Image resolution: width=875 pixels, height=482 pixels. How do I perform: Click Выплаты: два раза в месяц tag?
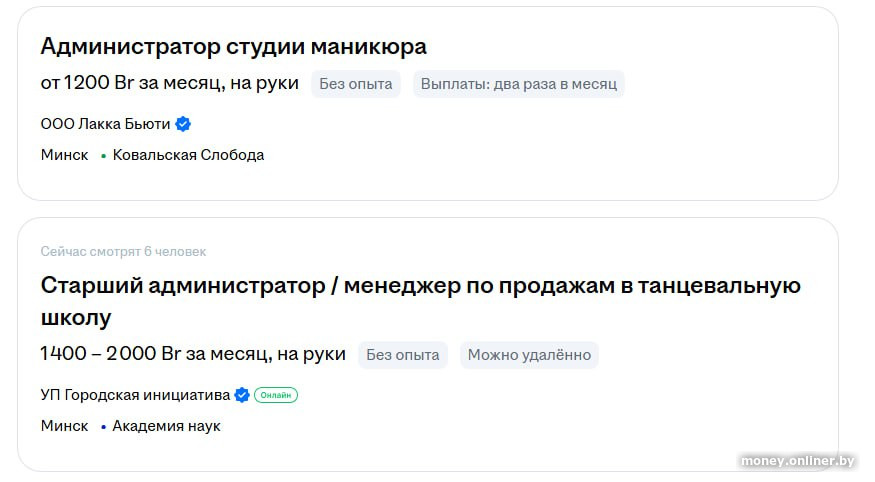click(518, 84)
